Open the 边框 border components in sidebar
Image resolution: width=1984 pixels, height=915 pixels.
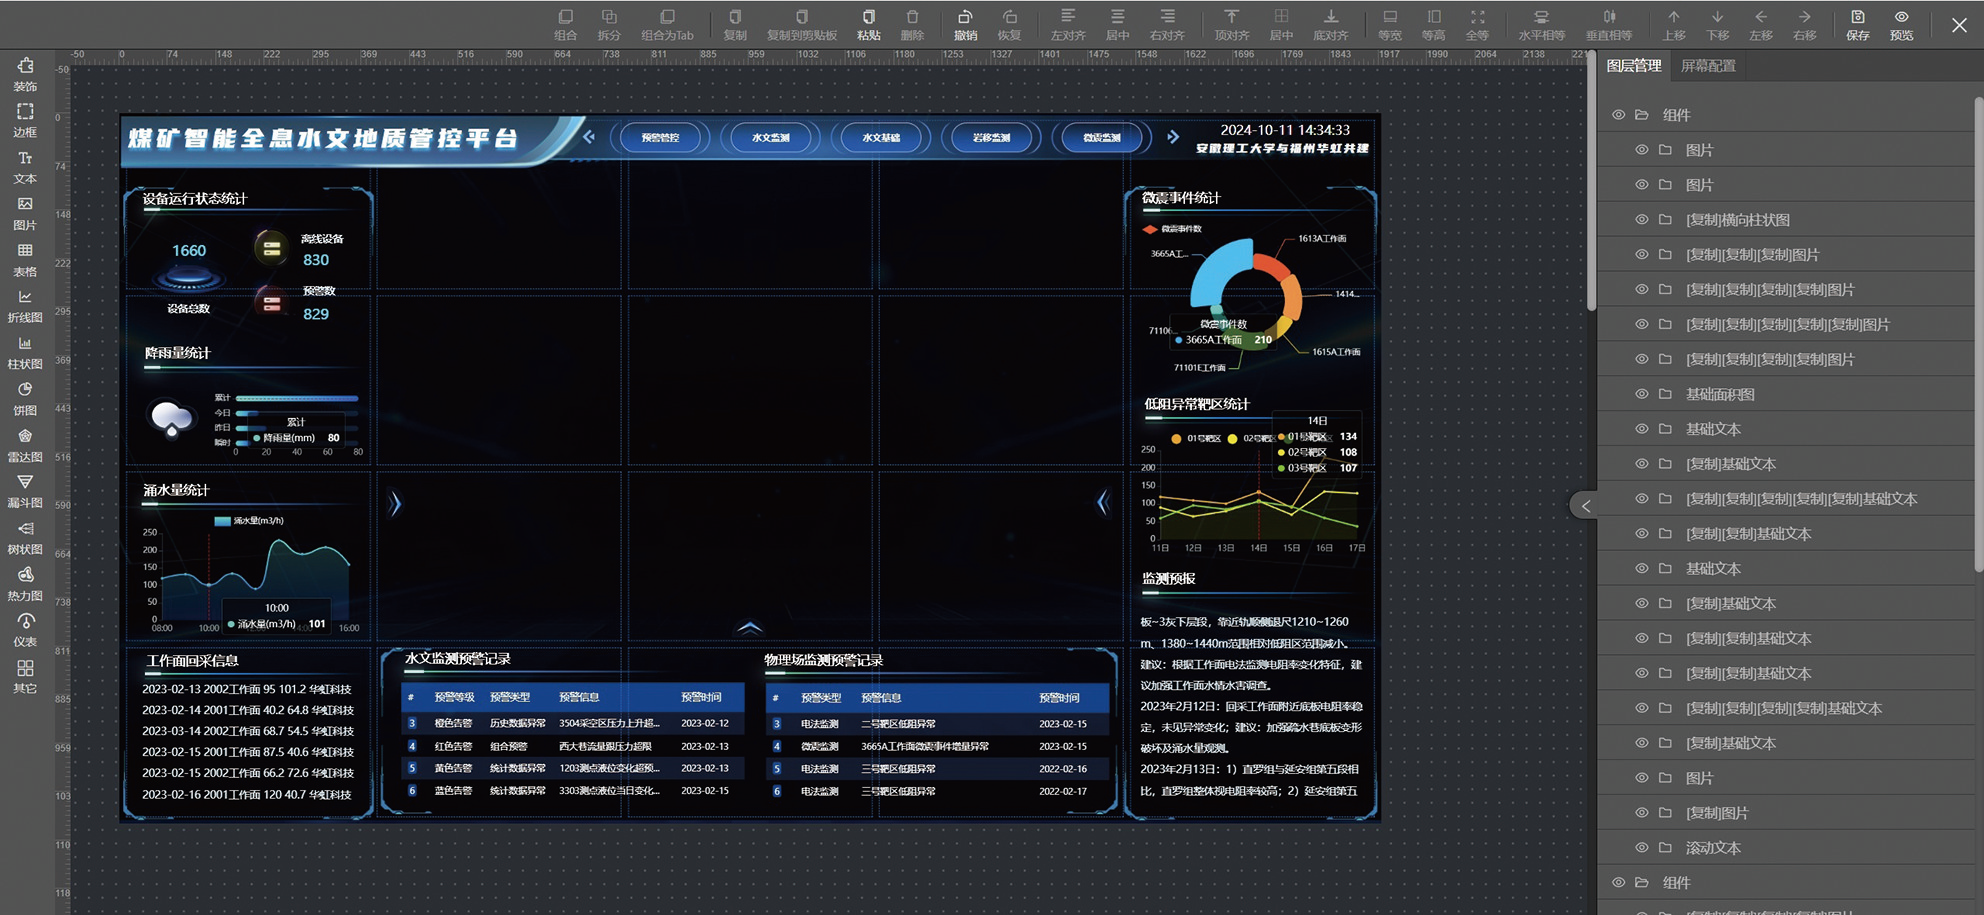click(x=25, y=120)
